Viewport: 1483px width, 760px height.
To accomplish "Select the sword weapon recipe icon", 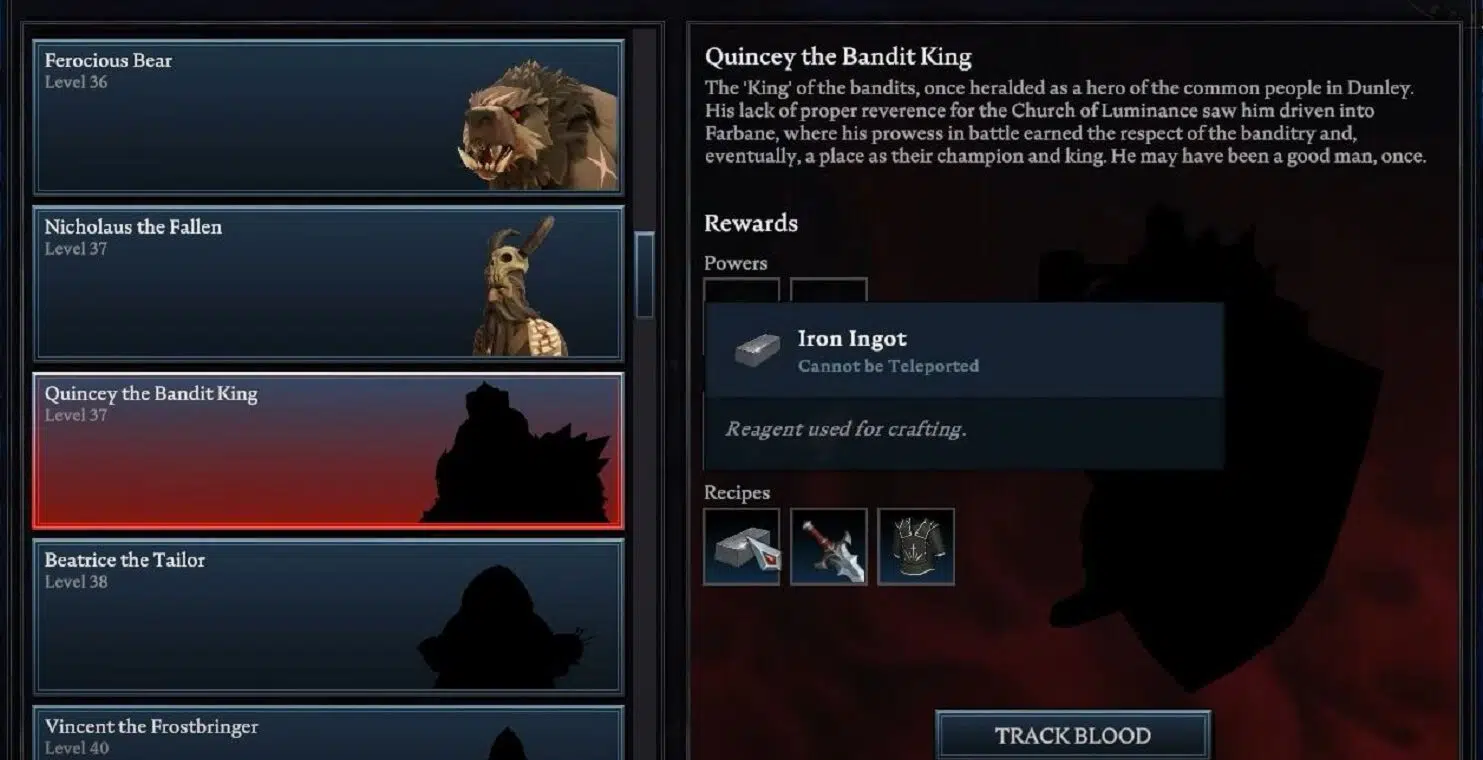I will [828, 547].
